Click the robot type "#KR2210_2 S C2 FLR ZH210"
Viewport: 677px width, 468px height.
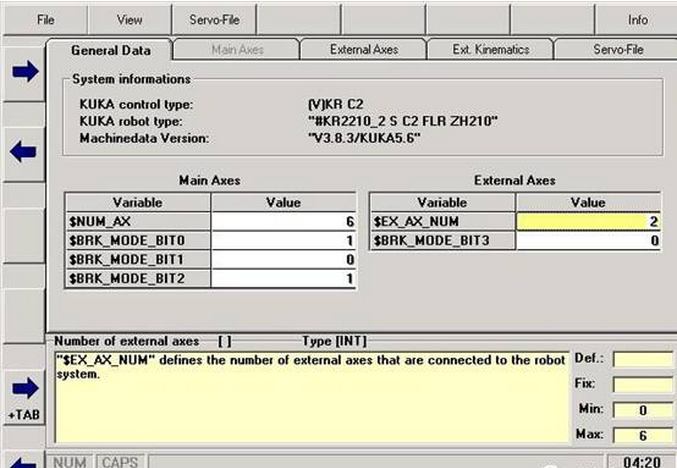[403, 121]
